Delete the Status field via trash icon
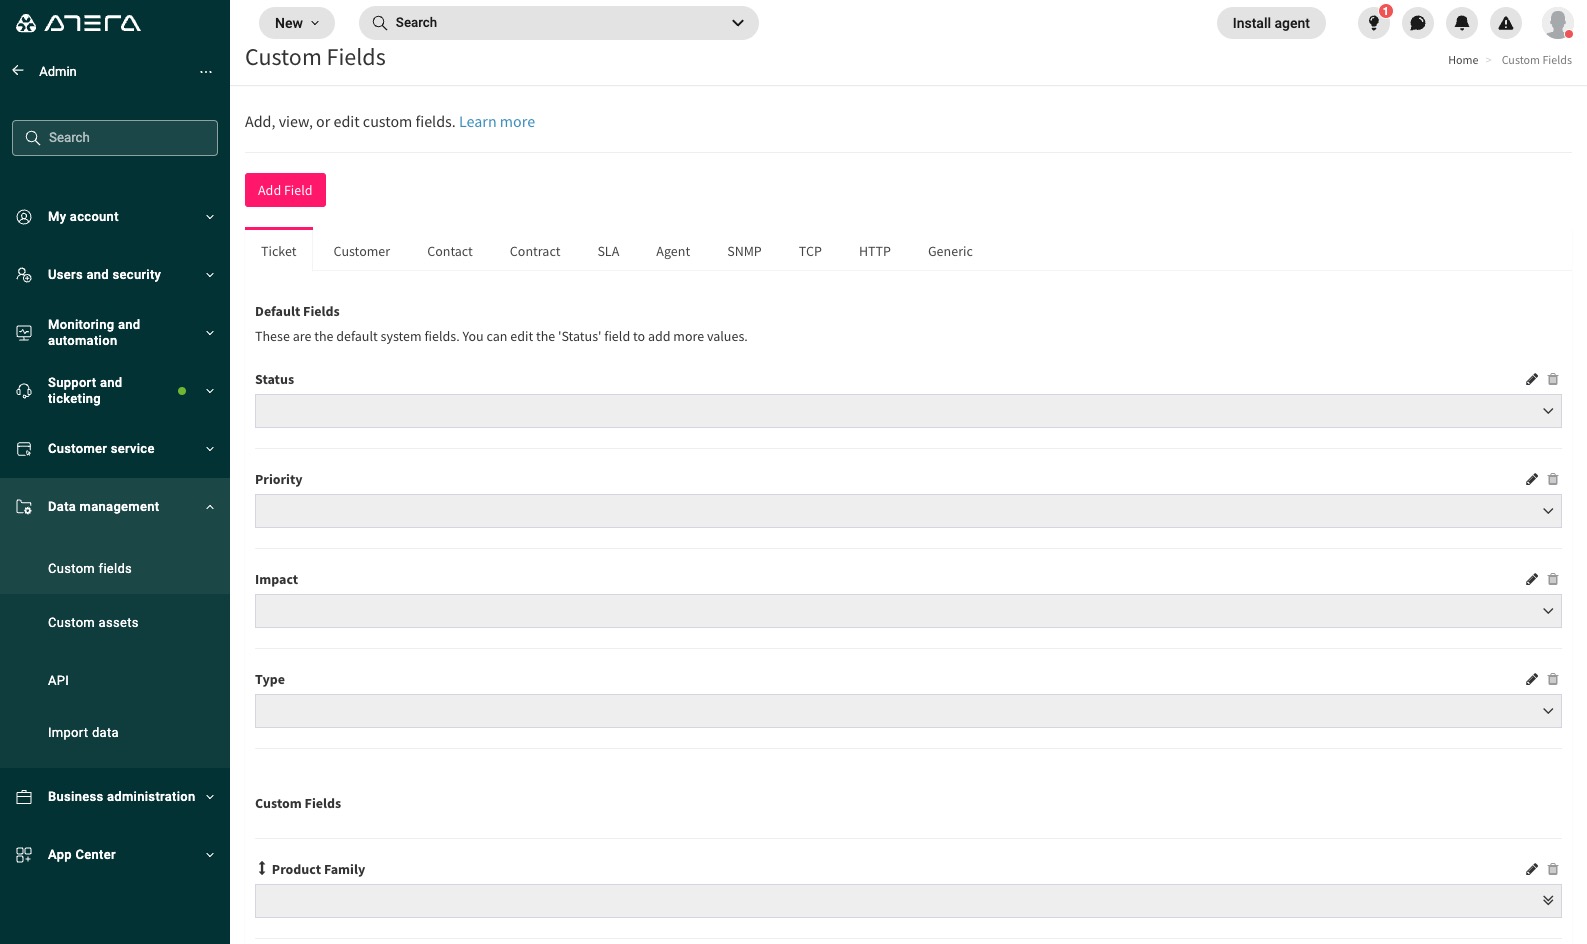 tap(1553, 379)
